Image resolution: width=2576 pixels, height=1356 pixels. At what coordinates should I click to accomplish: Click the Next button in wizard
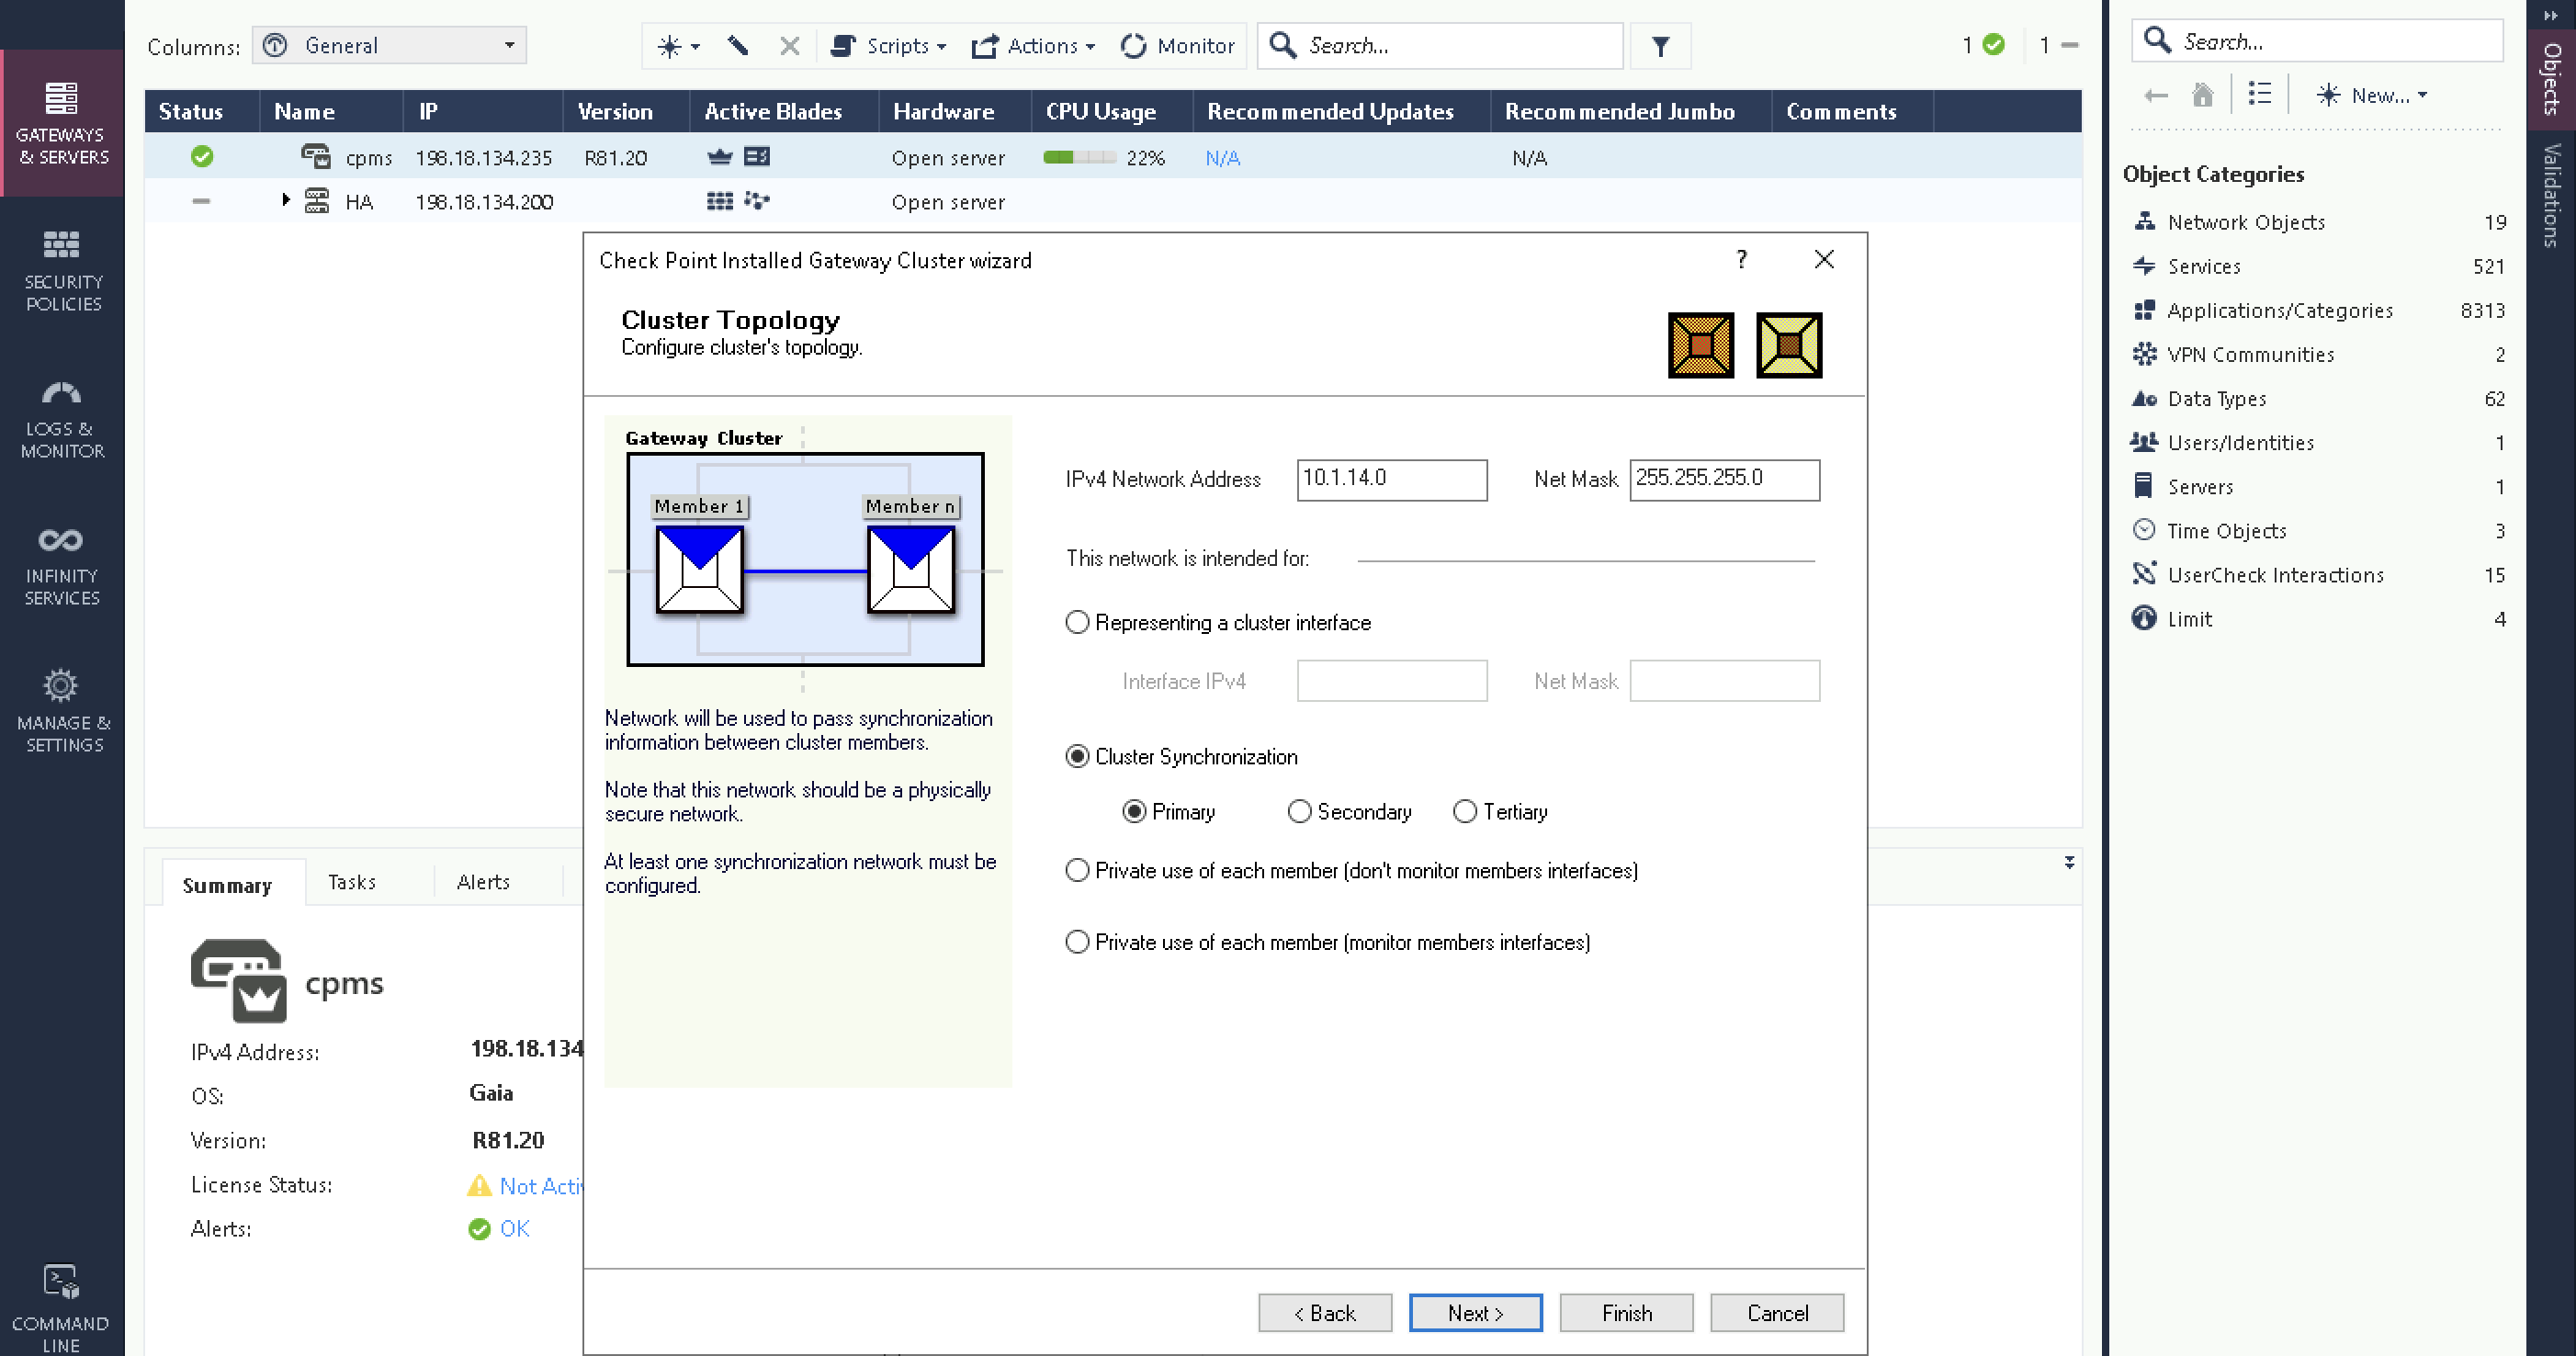coord(1475,1312)
